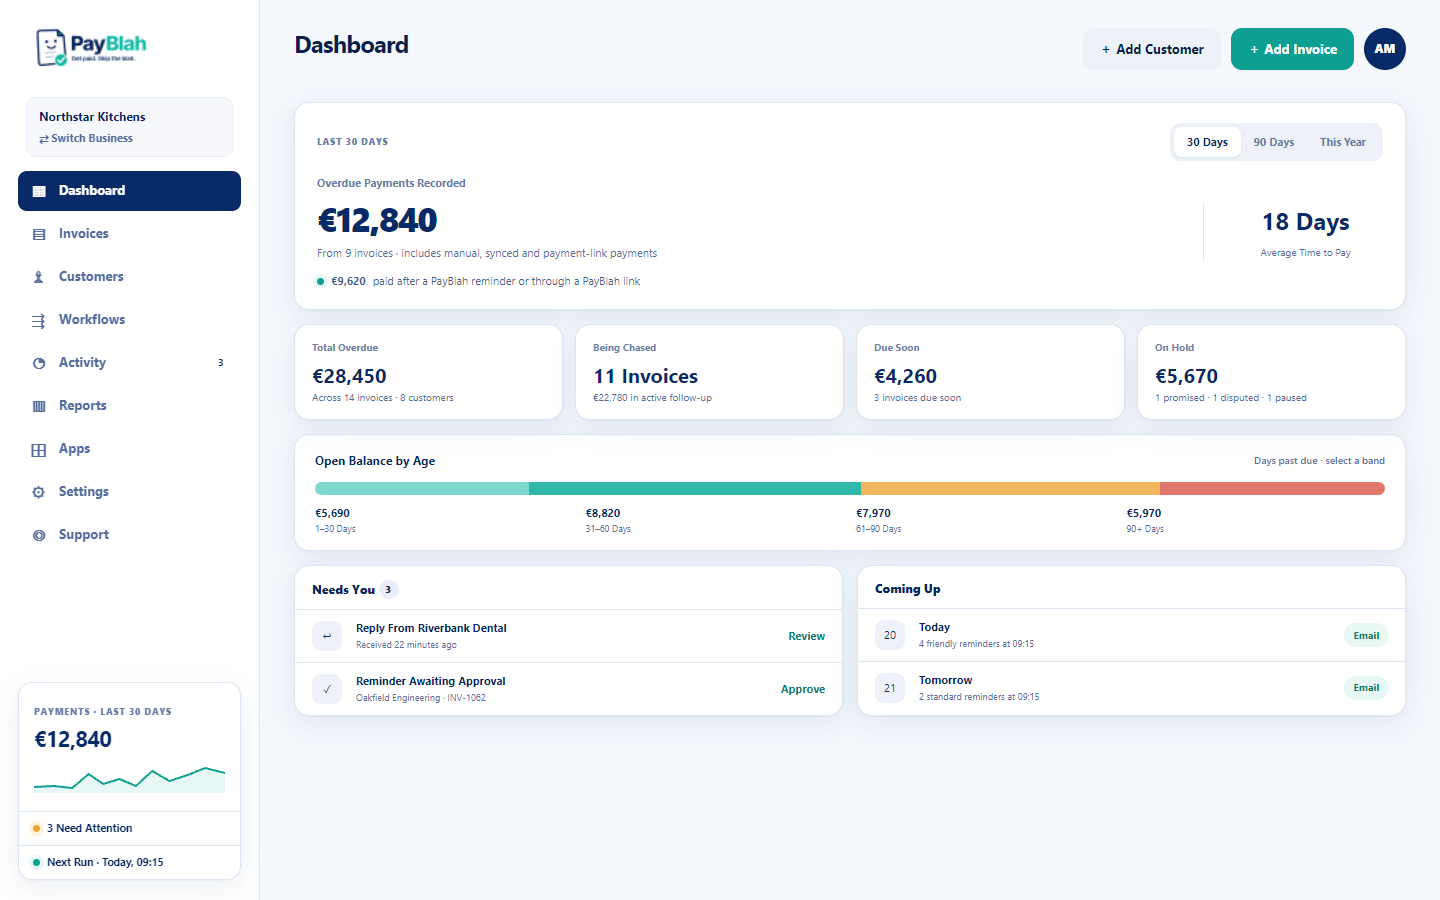The width and height of the screenshot is (1440, 900).
Task: Open the Being Chased card
Action: tap(709, 372)
